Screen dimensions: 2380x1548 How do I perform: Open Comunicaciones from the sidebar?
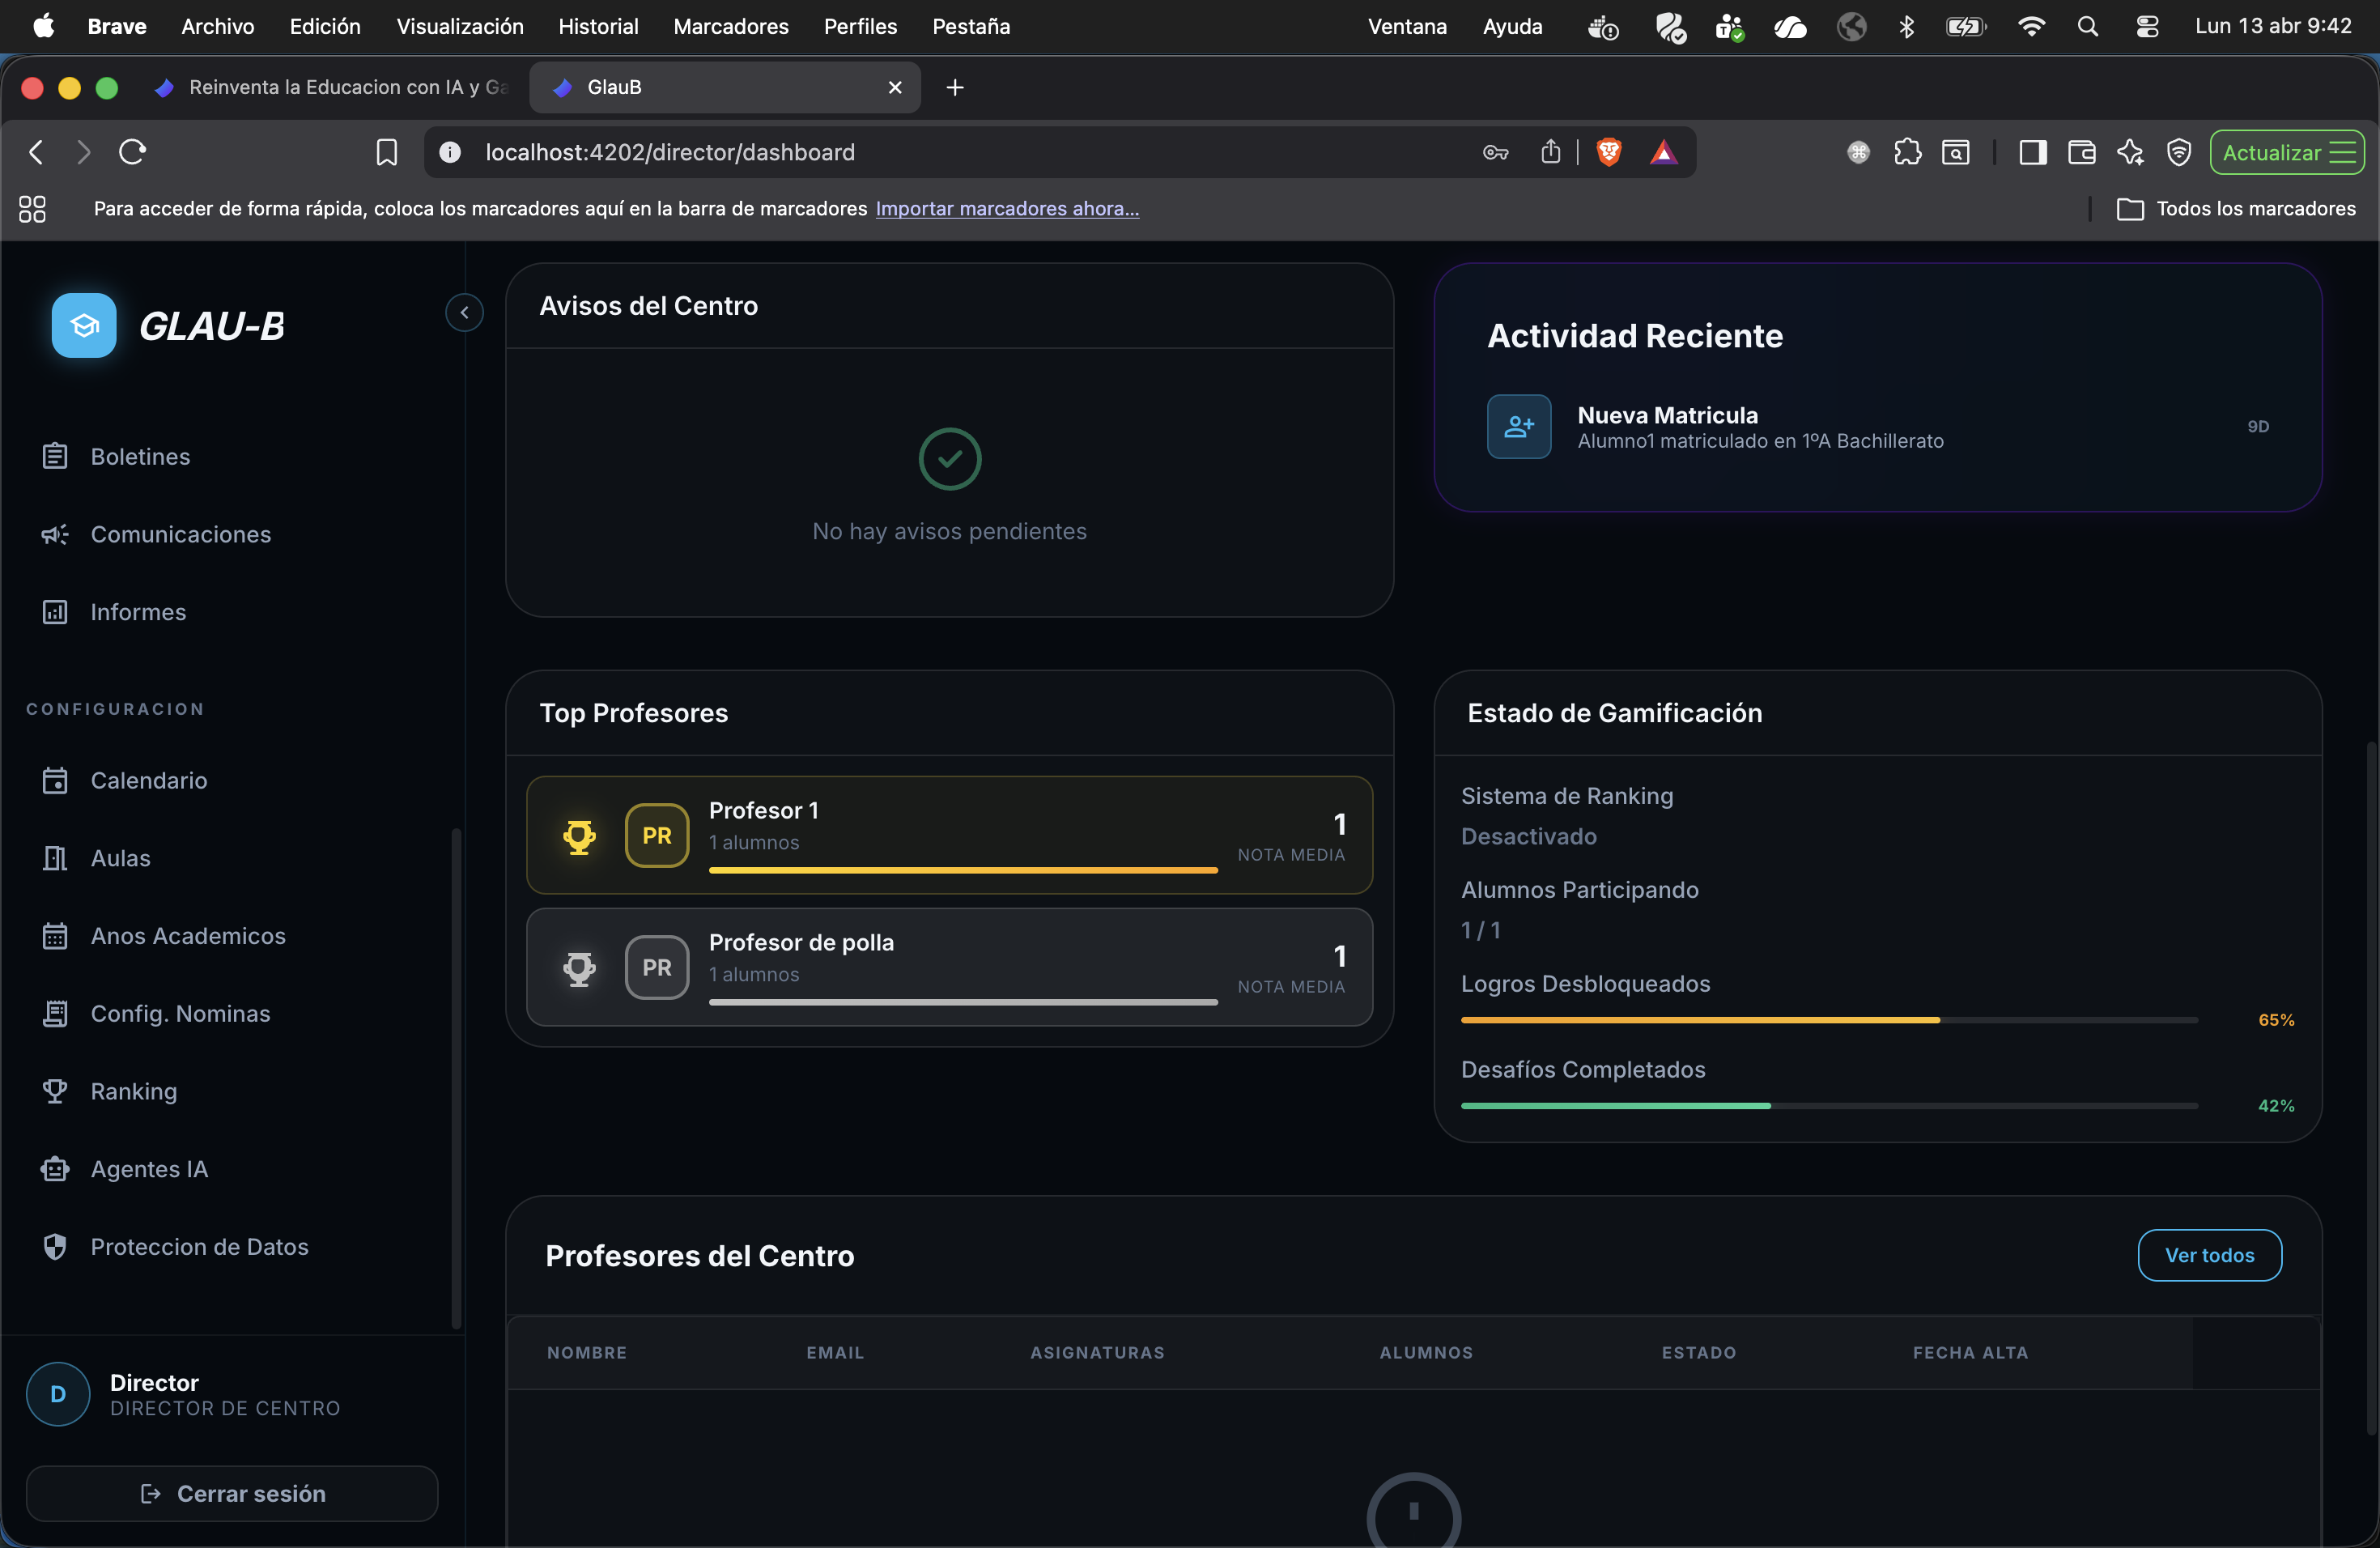pyautogui.click(x=180, y=534)
